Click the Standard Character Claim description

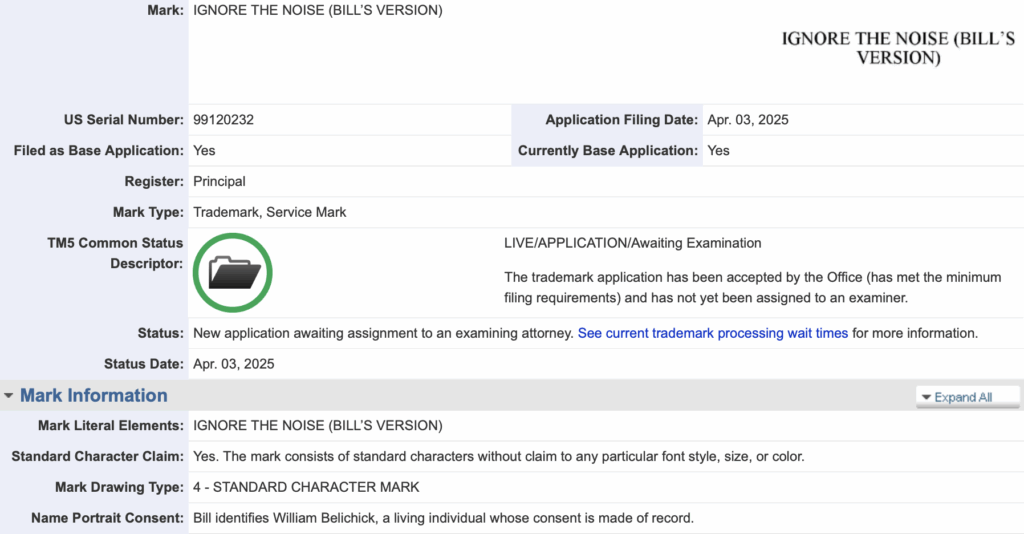click(498, 457)
